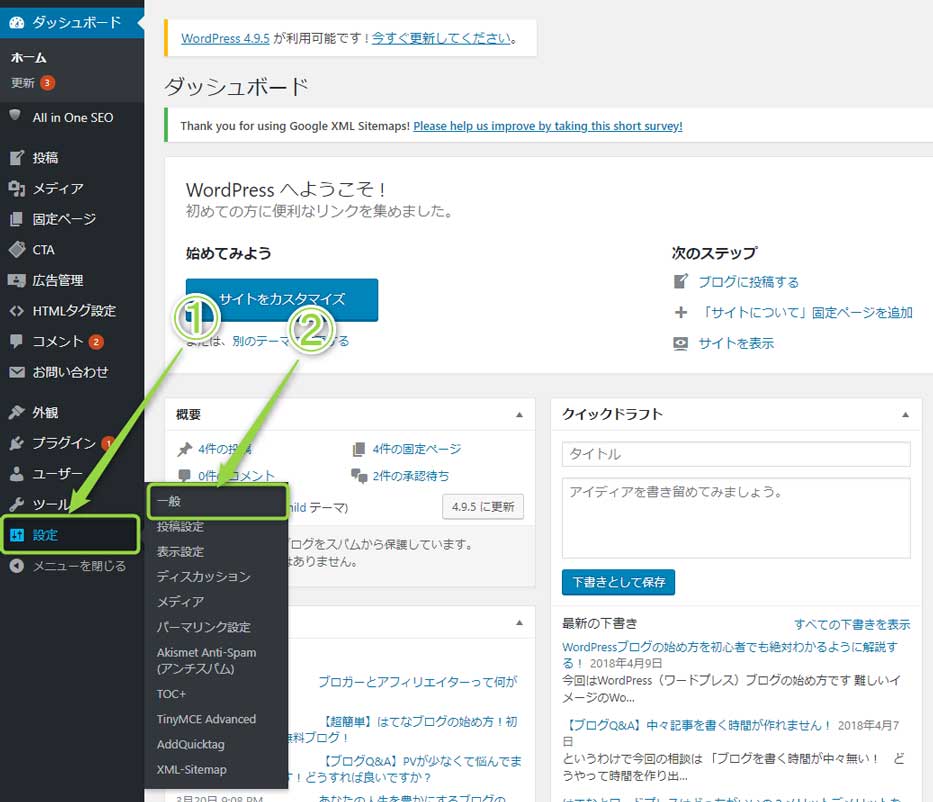Click the 設定 sliders icon

(x=17, y=535)
